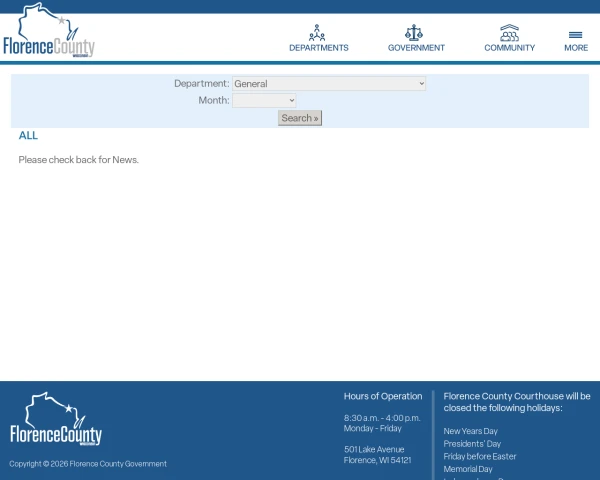Click the Departments org-chart icon
This screenshot has width=600, height=480.
pos(317,33)
